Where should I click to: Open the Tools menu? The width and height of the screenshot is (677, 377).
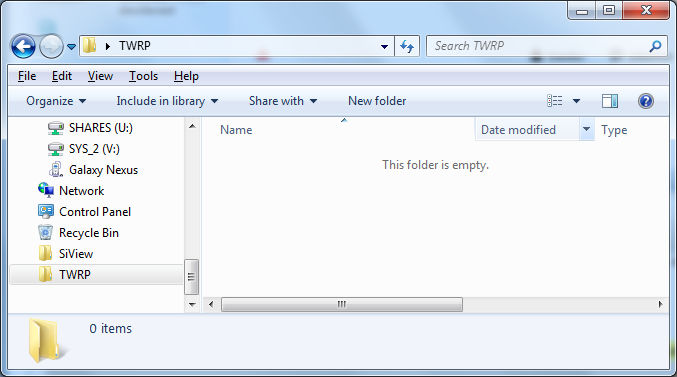pos(143,76)
